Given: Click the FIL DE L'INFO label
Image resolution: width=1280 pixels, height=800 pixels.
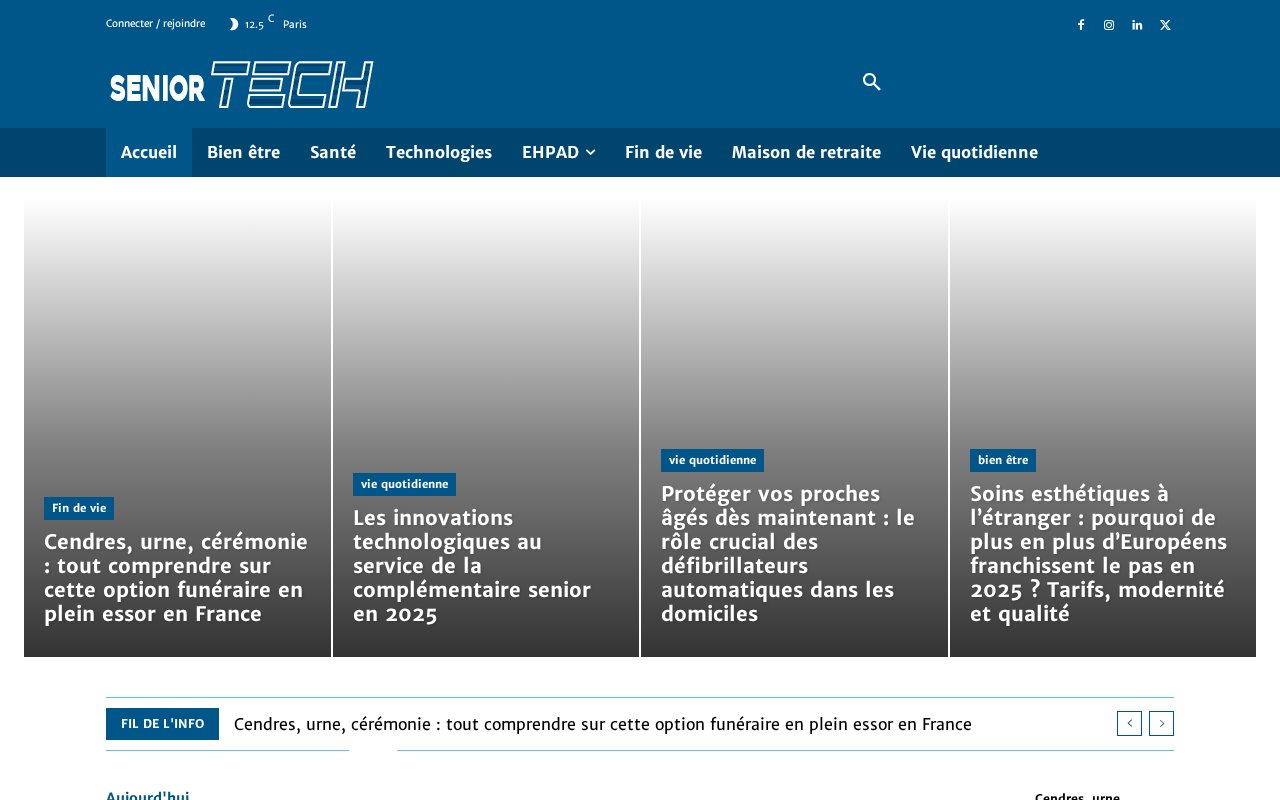Looking at the screenshot, I should [163, 724].
